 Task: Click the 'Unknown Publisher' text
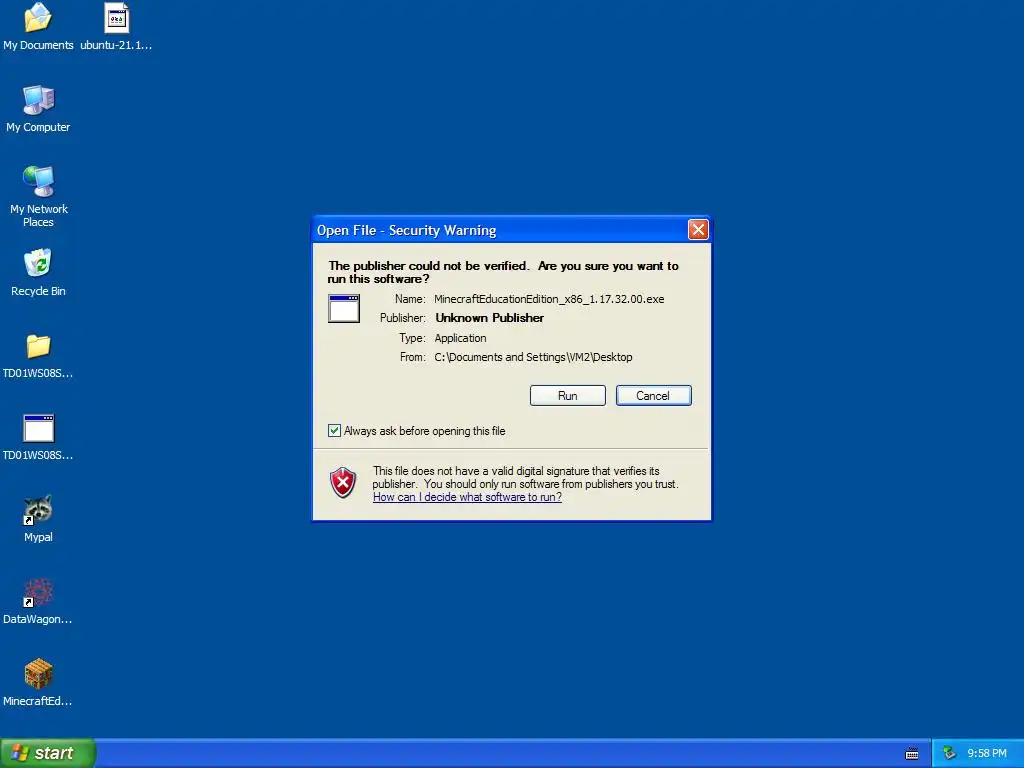490,318
